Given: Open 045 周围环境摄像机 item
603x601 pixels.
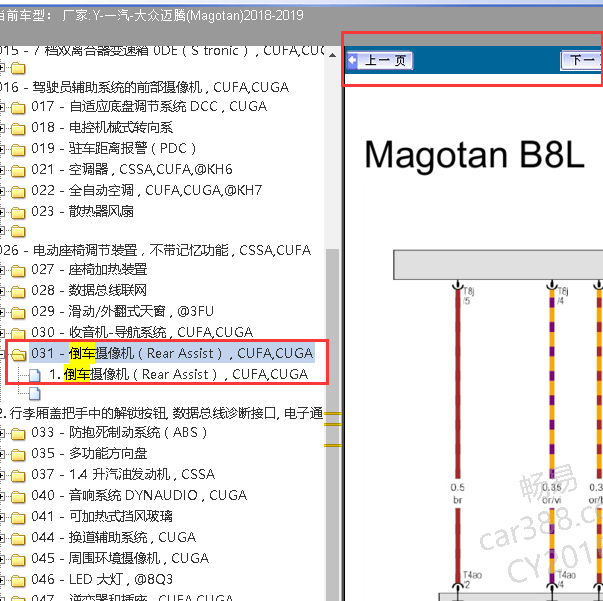Looking at the screenshot, I should click(120, 559).
